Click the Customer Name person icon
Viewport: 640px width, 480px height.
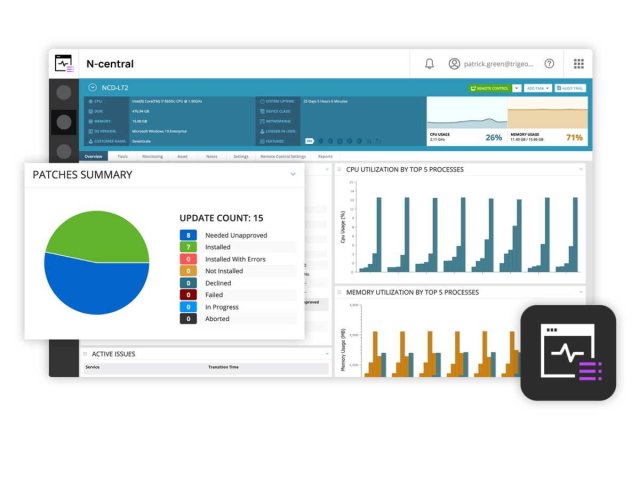click(91, 141)
